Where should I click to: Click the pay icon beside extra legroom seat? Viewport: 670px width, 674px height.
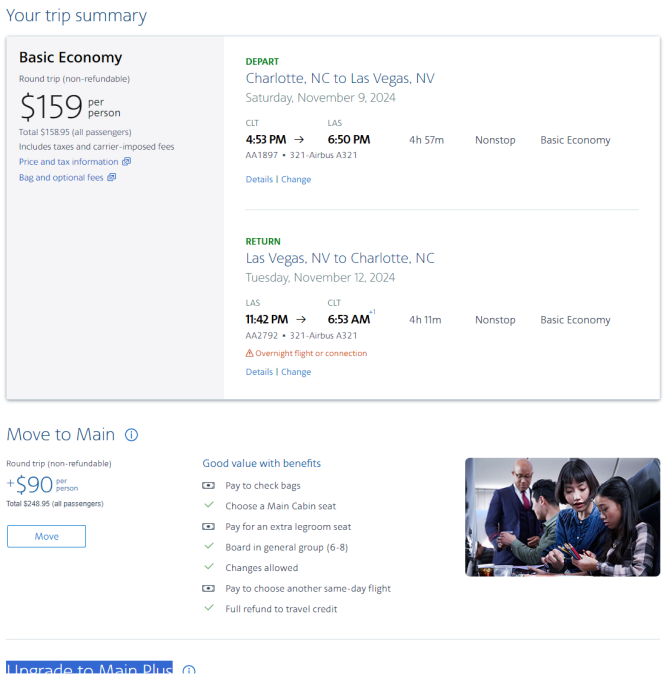pos(208,527)
